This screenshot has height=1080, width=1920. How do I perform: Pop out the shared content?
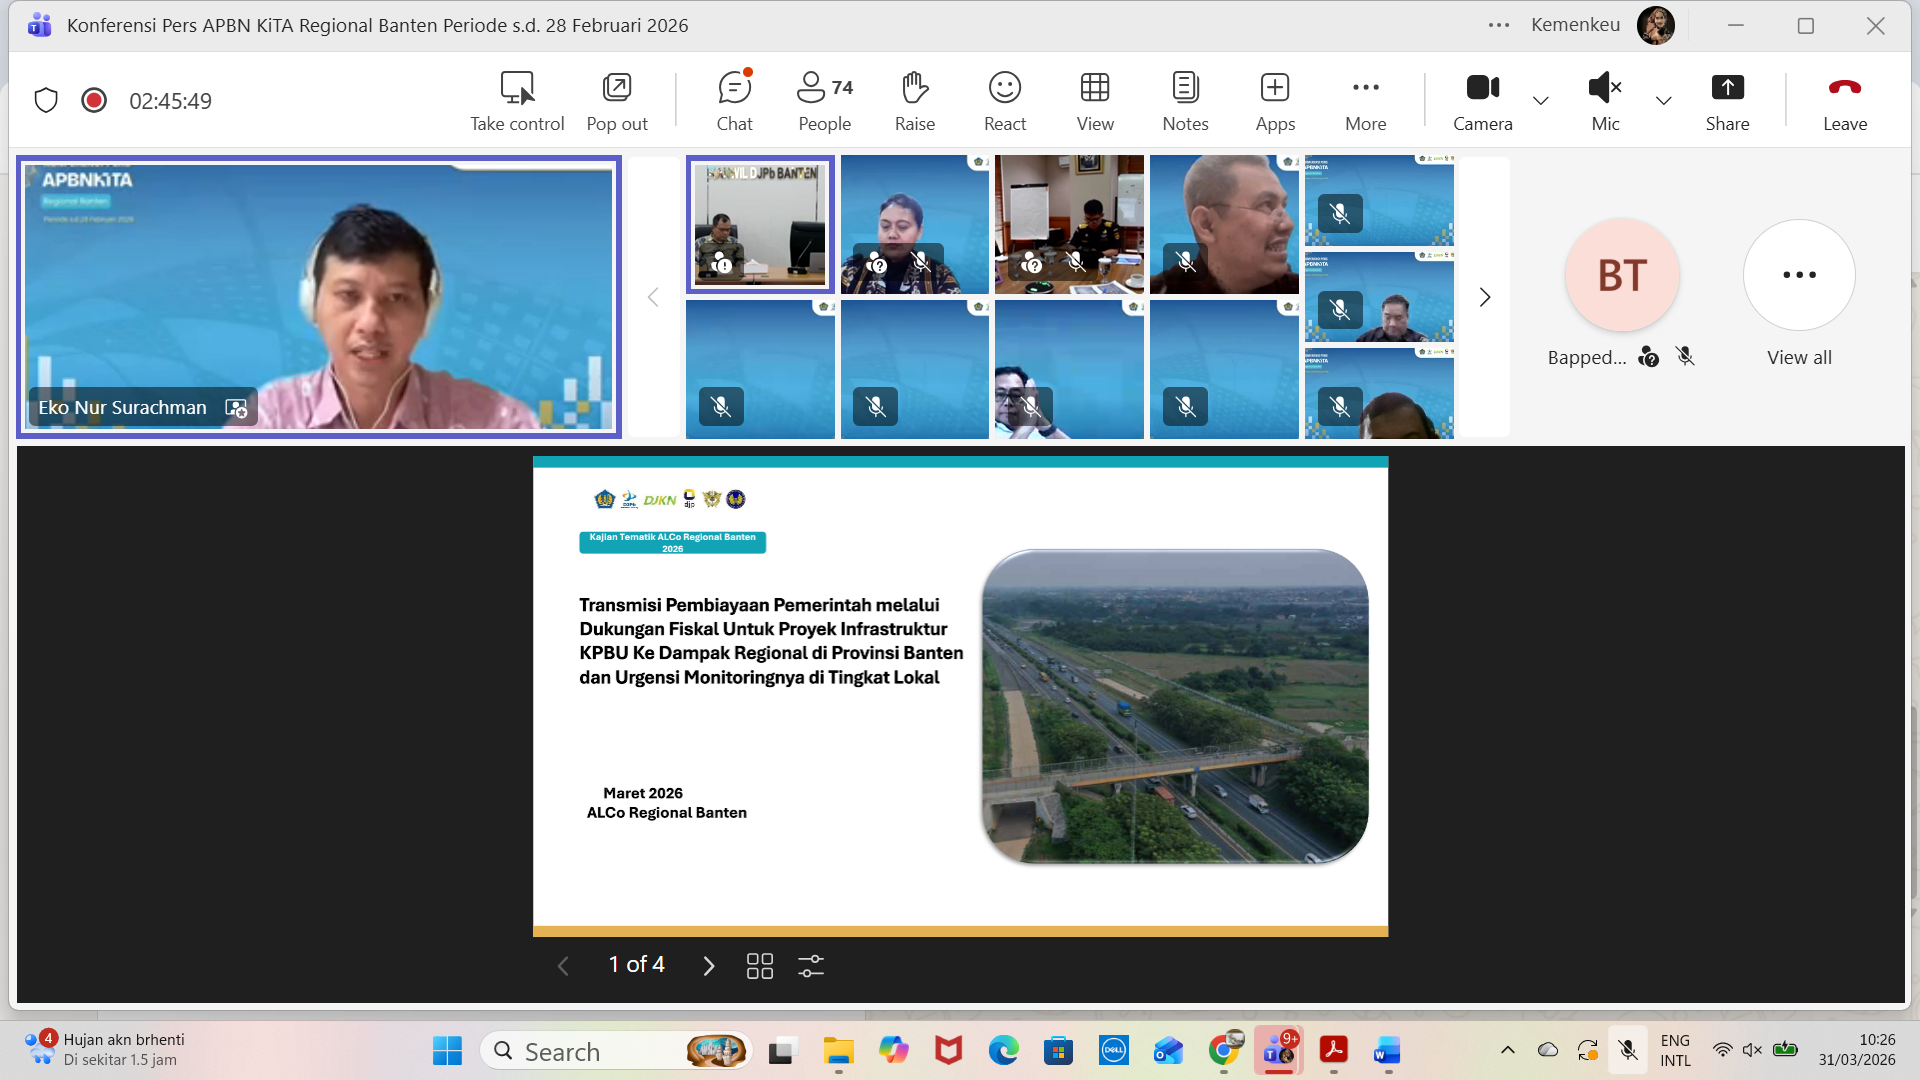tap(616, 100)
